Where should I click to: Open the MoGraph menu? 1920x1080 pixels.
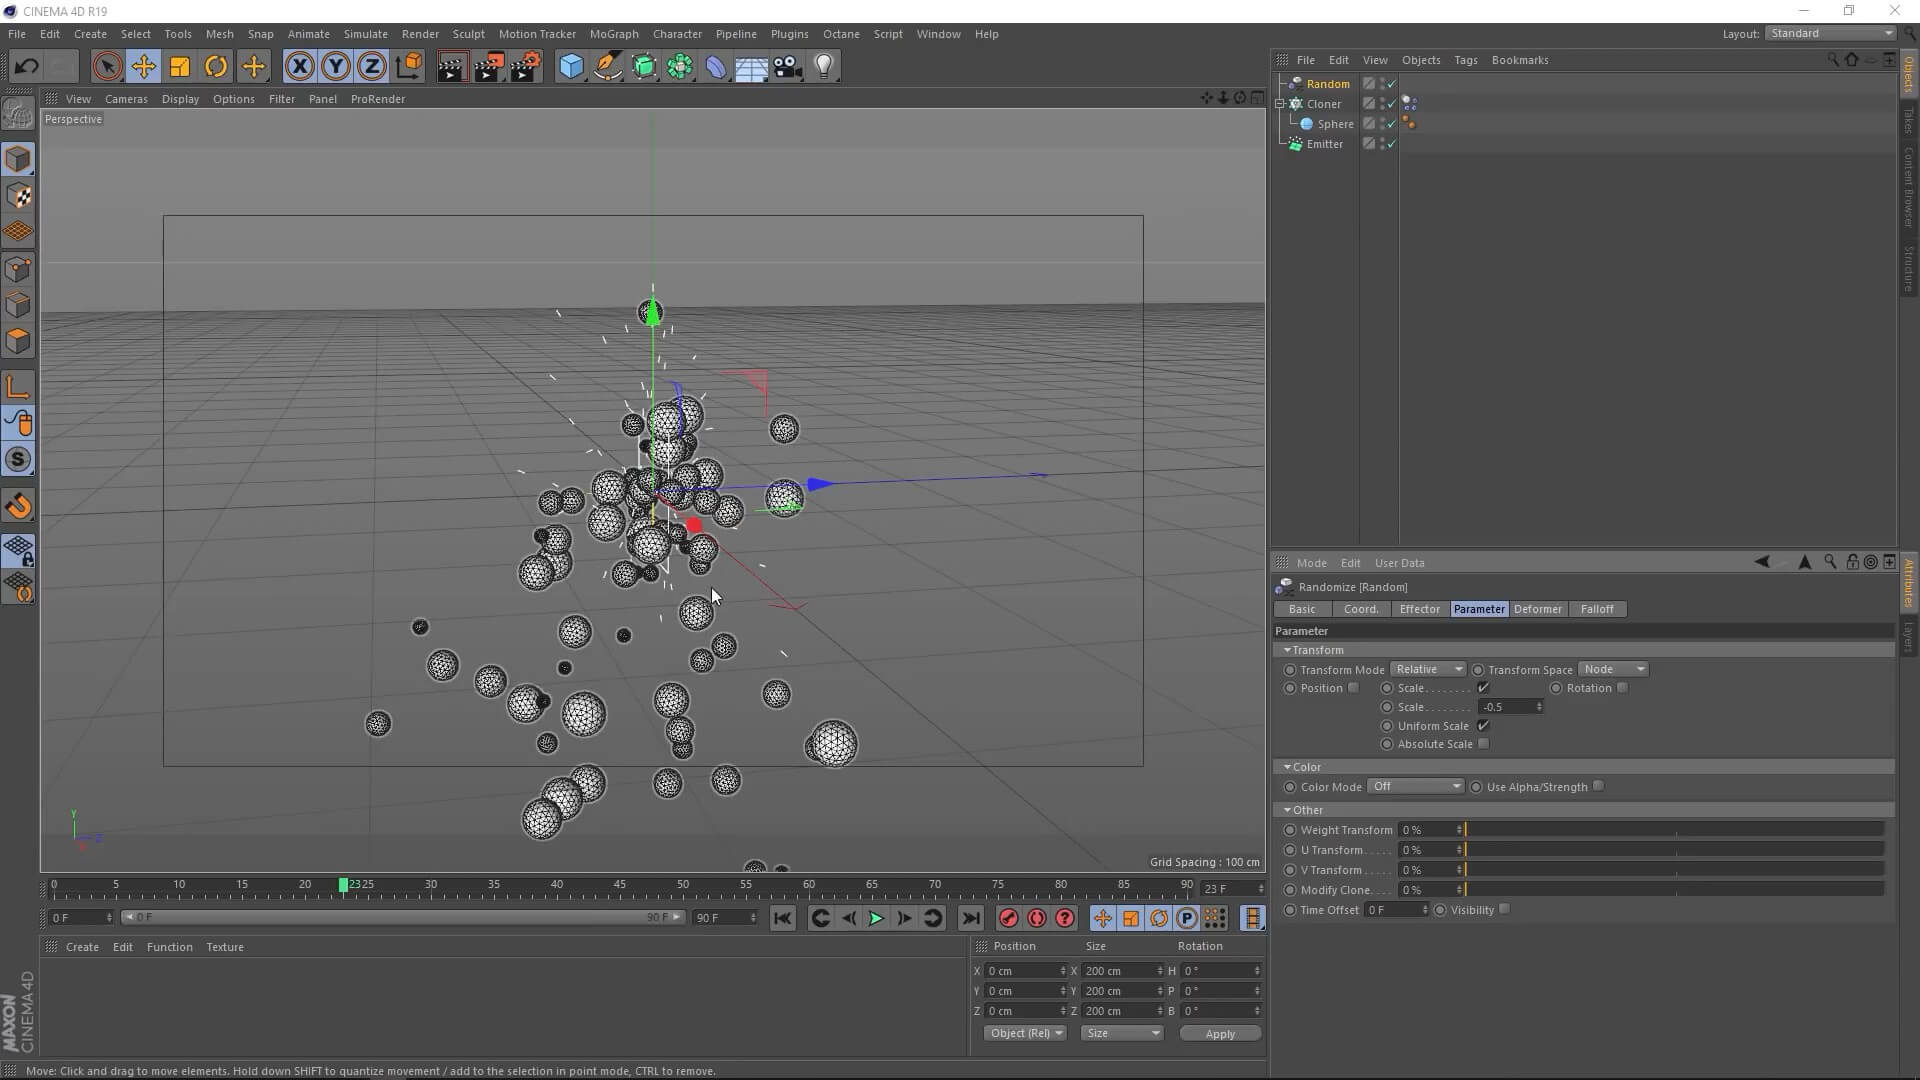(613, 34)
